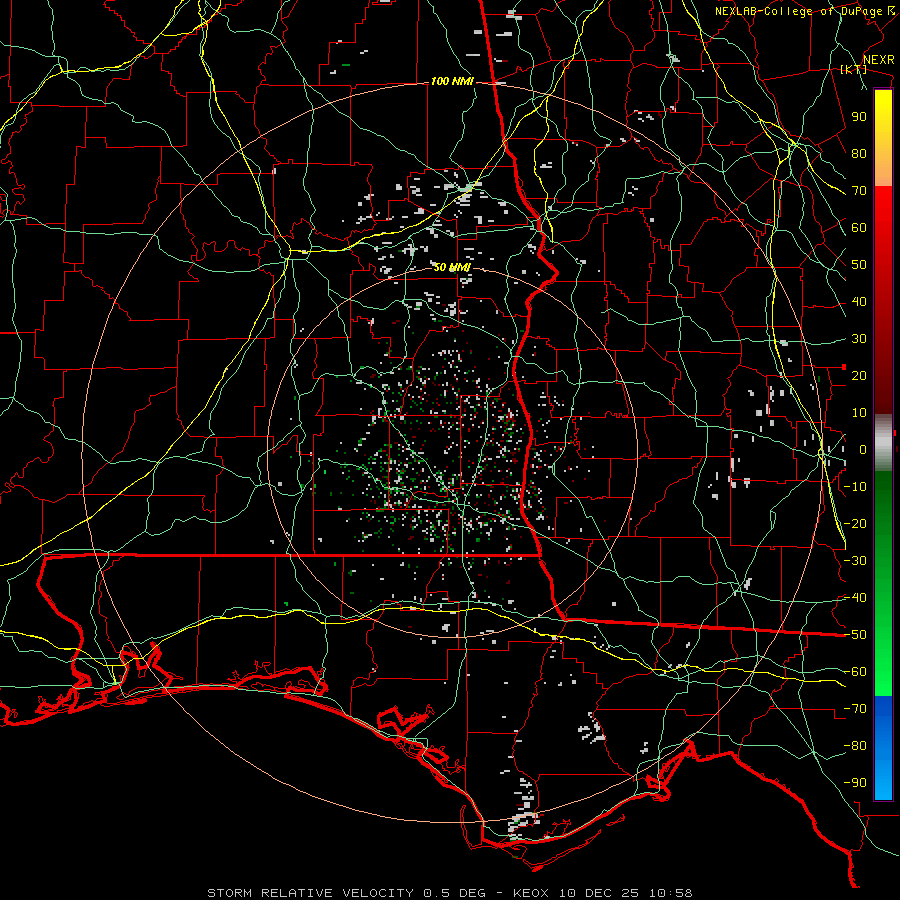Screen dimensions: 900x900
Task: Click the gray zero-velocity segment of the color bar
Action: coord(883,443)
